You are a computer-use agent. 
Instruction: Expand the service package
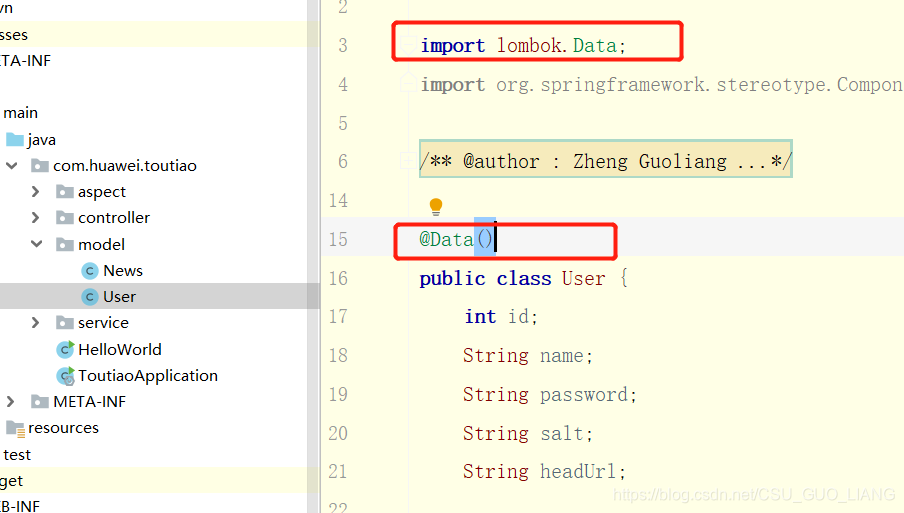pyautogui.click(x=36, y=323)
